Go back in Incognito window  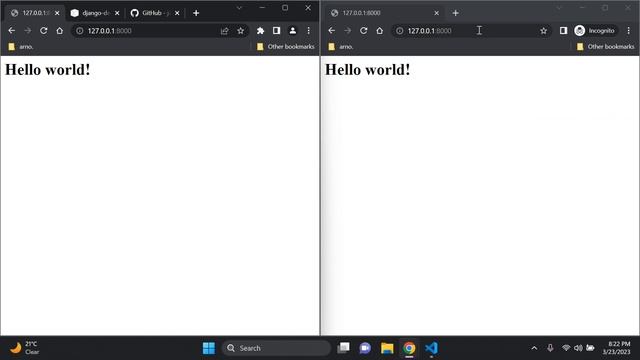pos(331,31)
